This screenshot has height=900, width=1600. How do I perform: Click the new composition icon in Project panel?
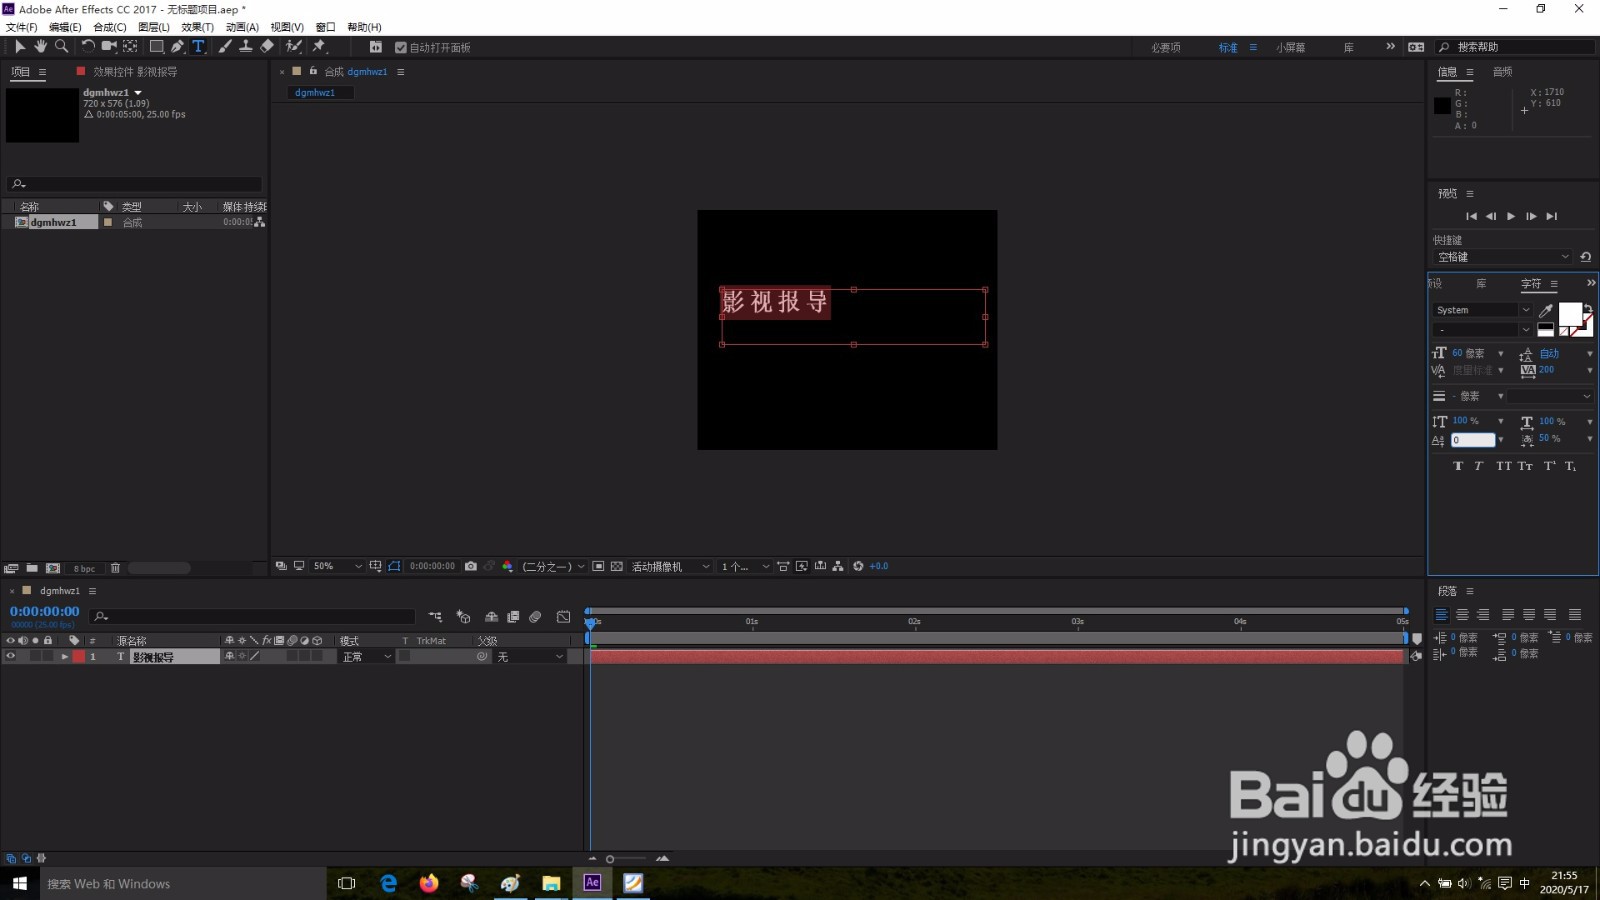(x=53, y=568)
